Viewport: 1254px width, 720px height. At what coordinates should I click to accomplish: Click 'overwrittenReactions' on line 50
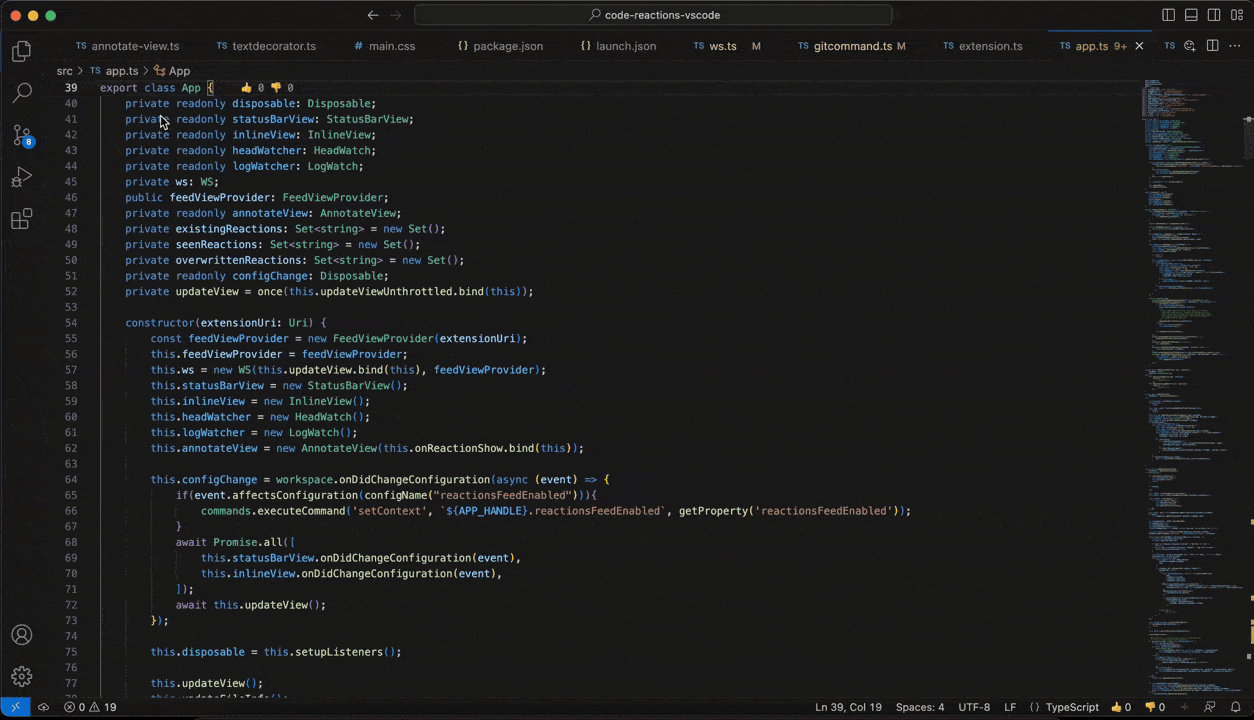238,260
